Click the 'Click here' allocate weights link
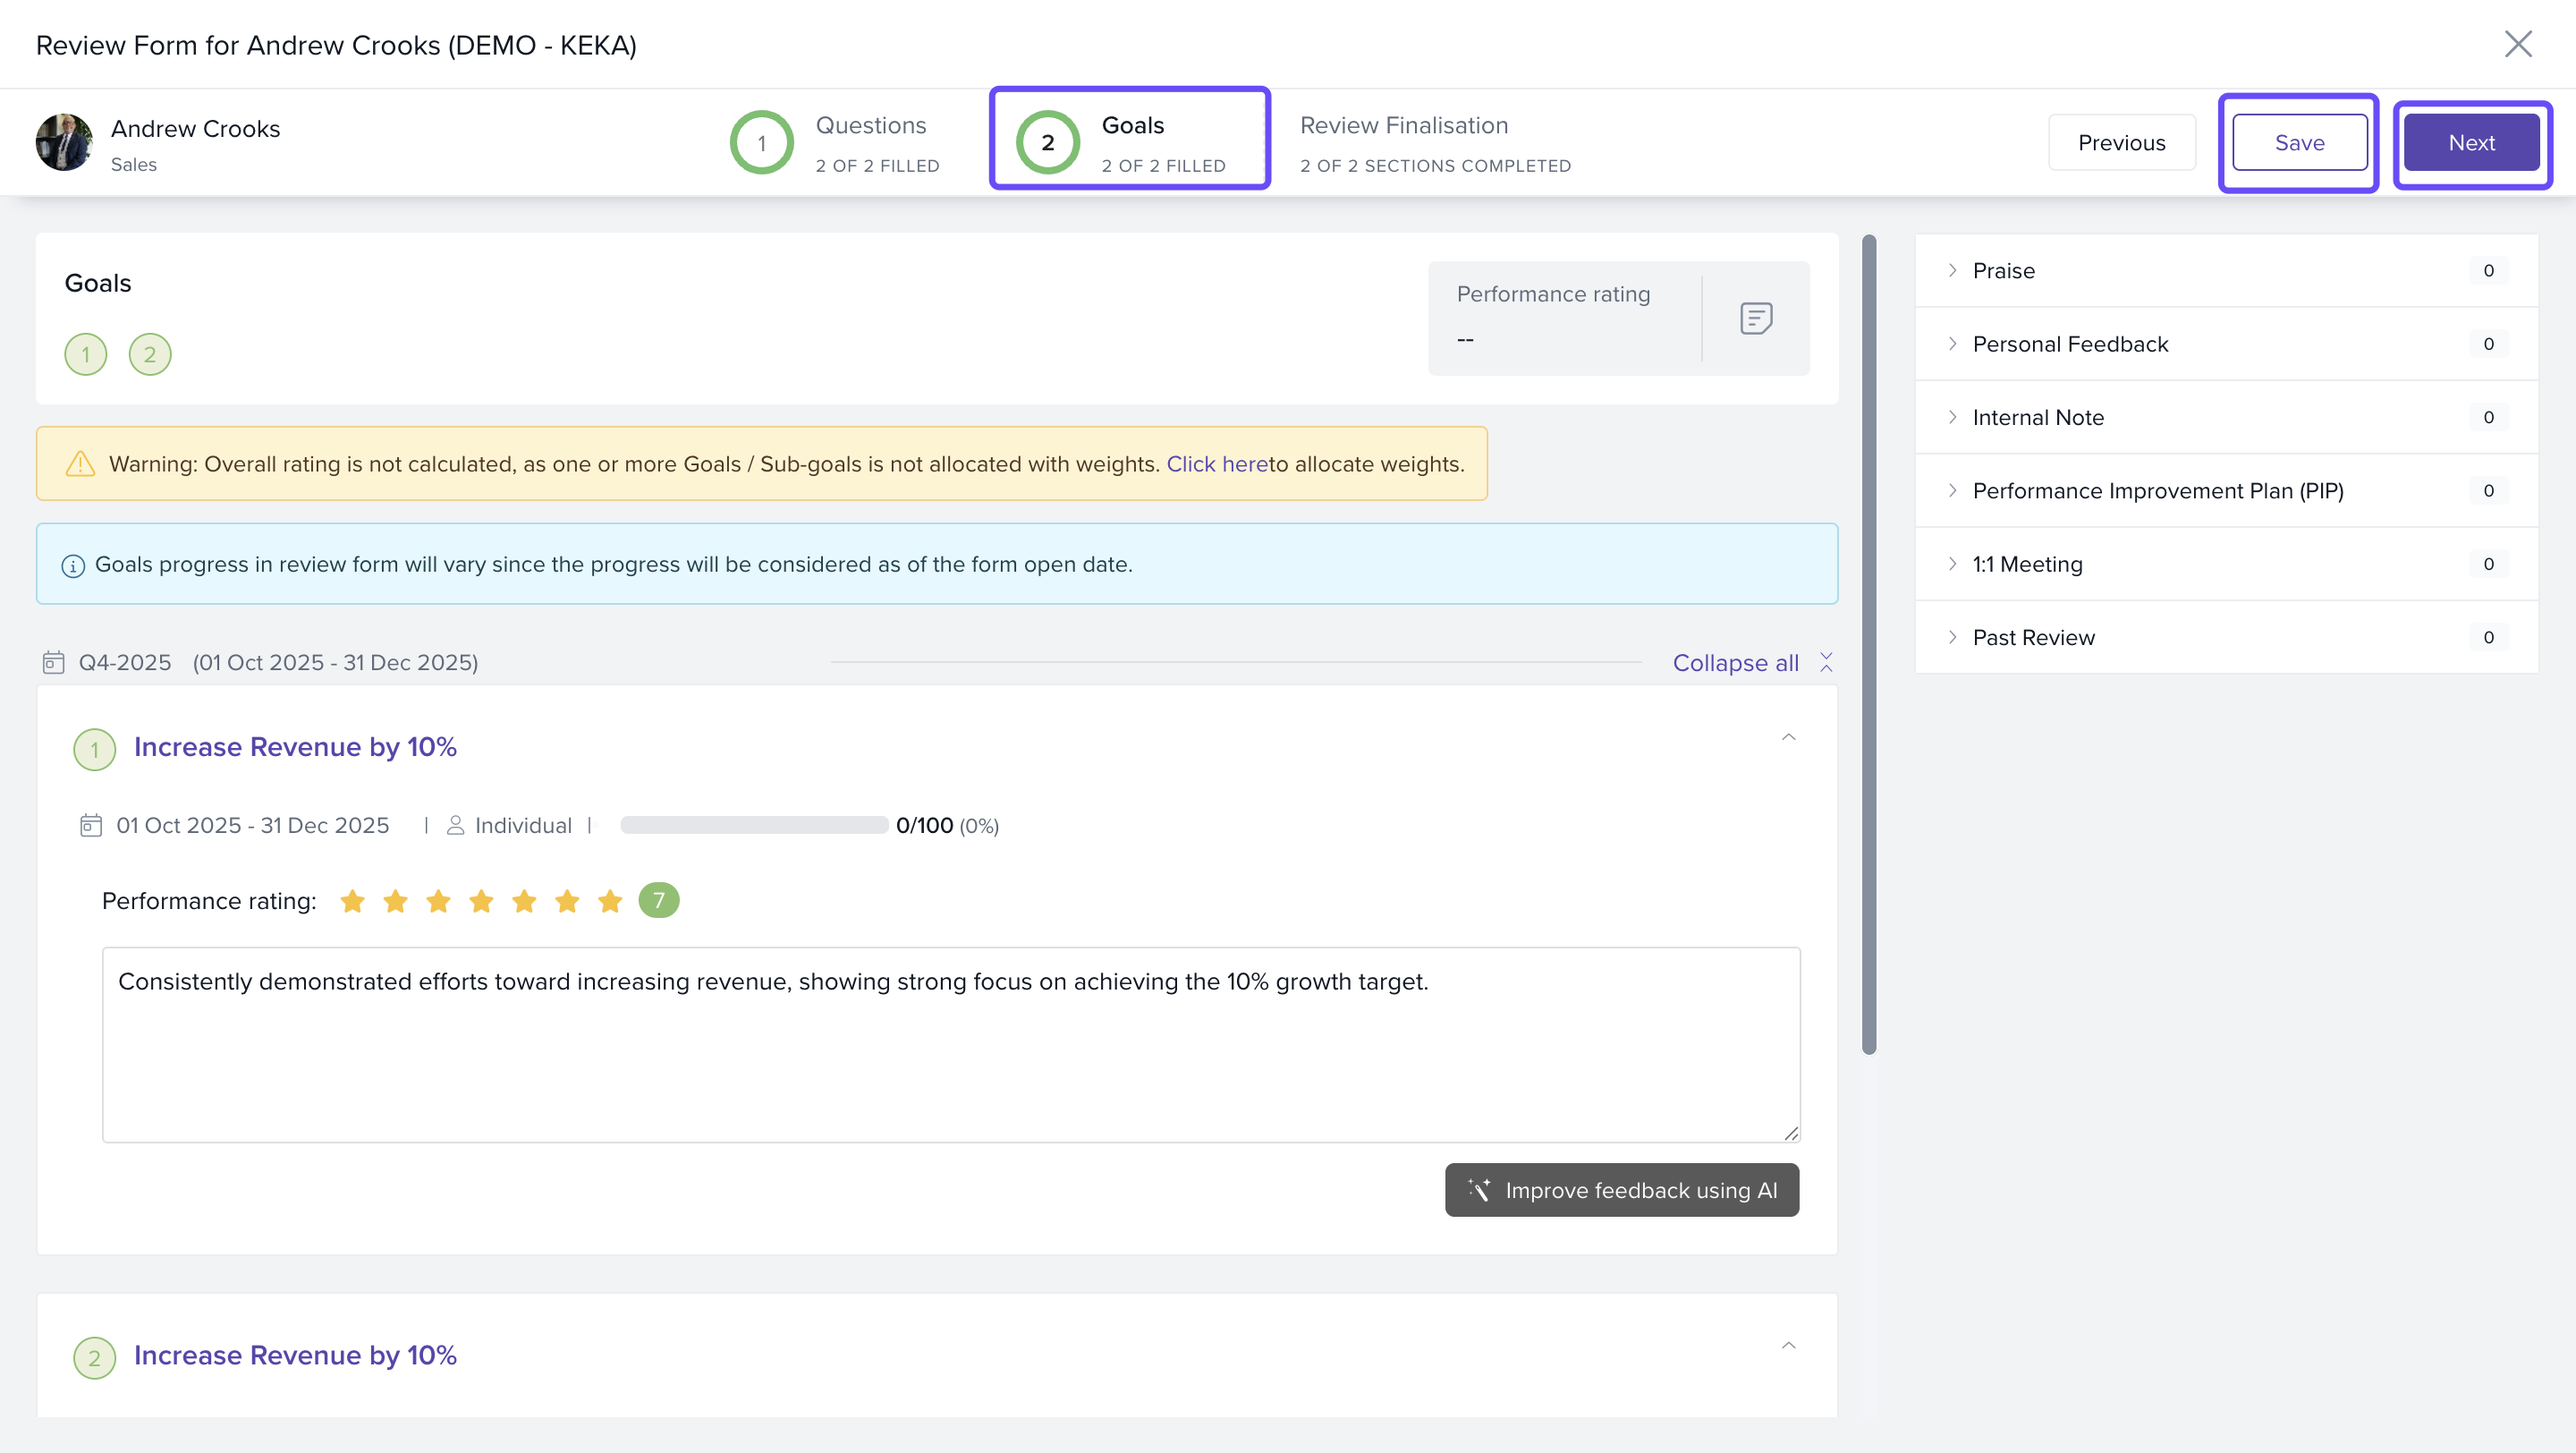Viewport: 2576px width, 1453px height. point(1216,464)
